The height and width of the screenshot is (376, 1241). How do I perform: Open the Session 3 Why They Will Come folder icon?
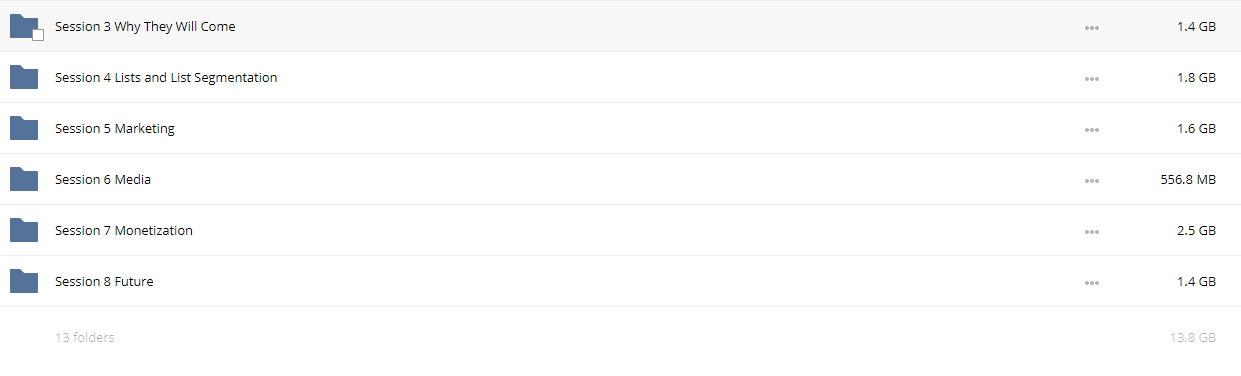pyautogui.click(x=24, y=27)
